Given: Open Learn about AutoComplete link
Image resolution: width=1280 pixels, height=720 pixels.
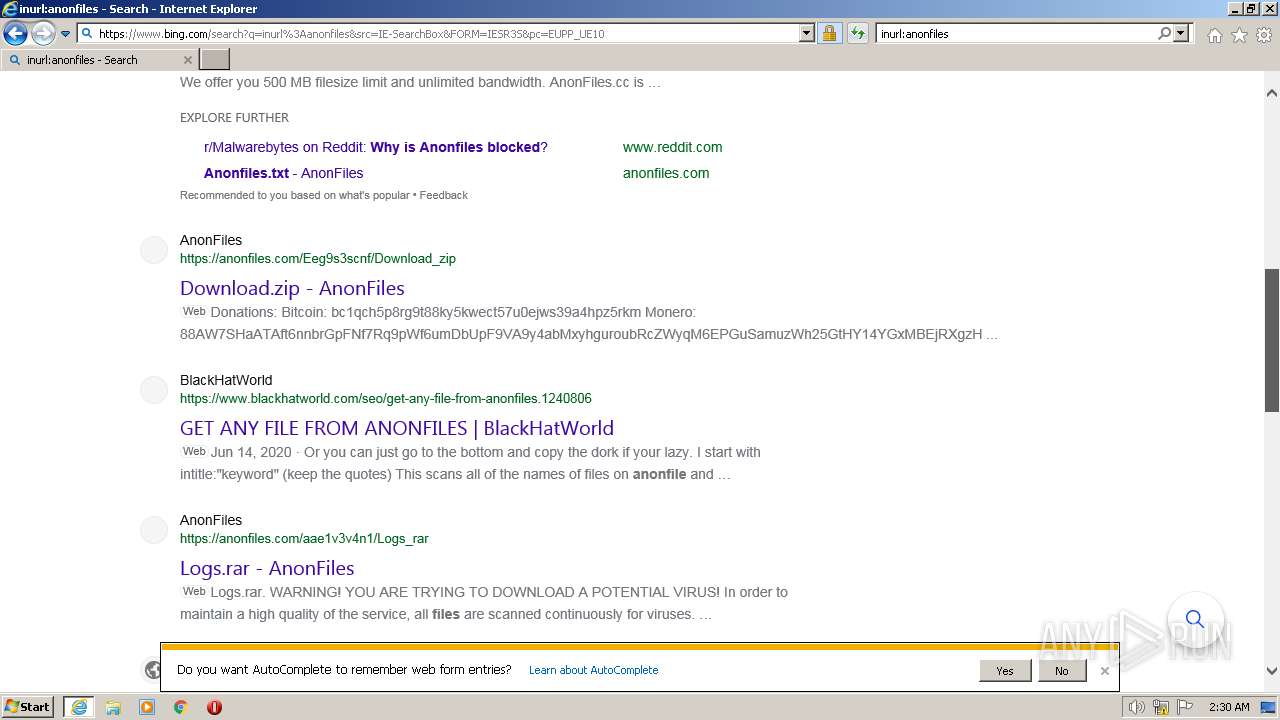Looking at the screenshot, I should pos(593,670).
